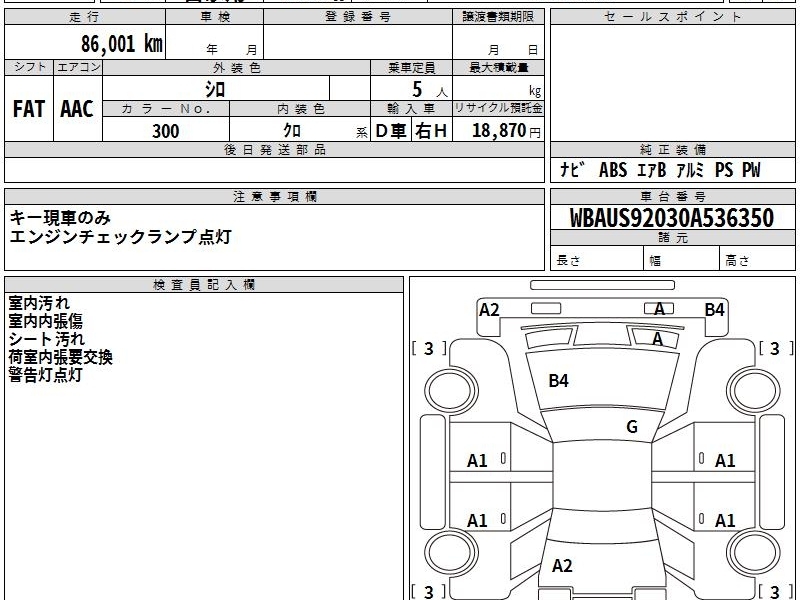Click the 外装色 header
Image resolution: width=800 pixels, height=600 pixels.
pyautogui.click(x=236, y=68)
